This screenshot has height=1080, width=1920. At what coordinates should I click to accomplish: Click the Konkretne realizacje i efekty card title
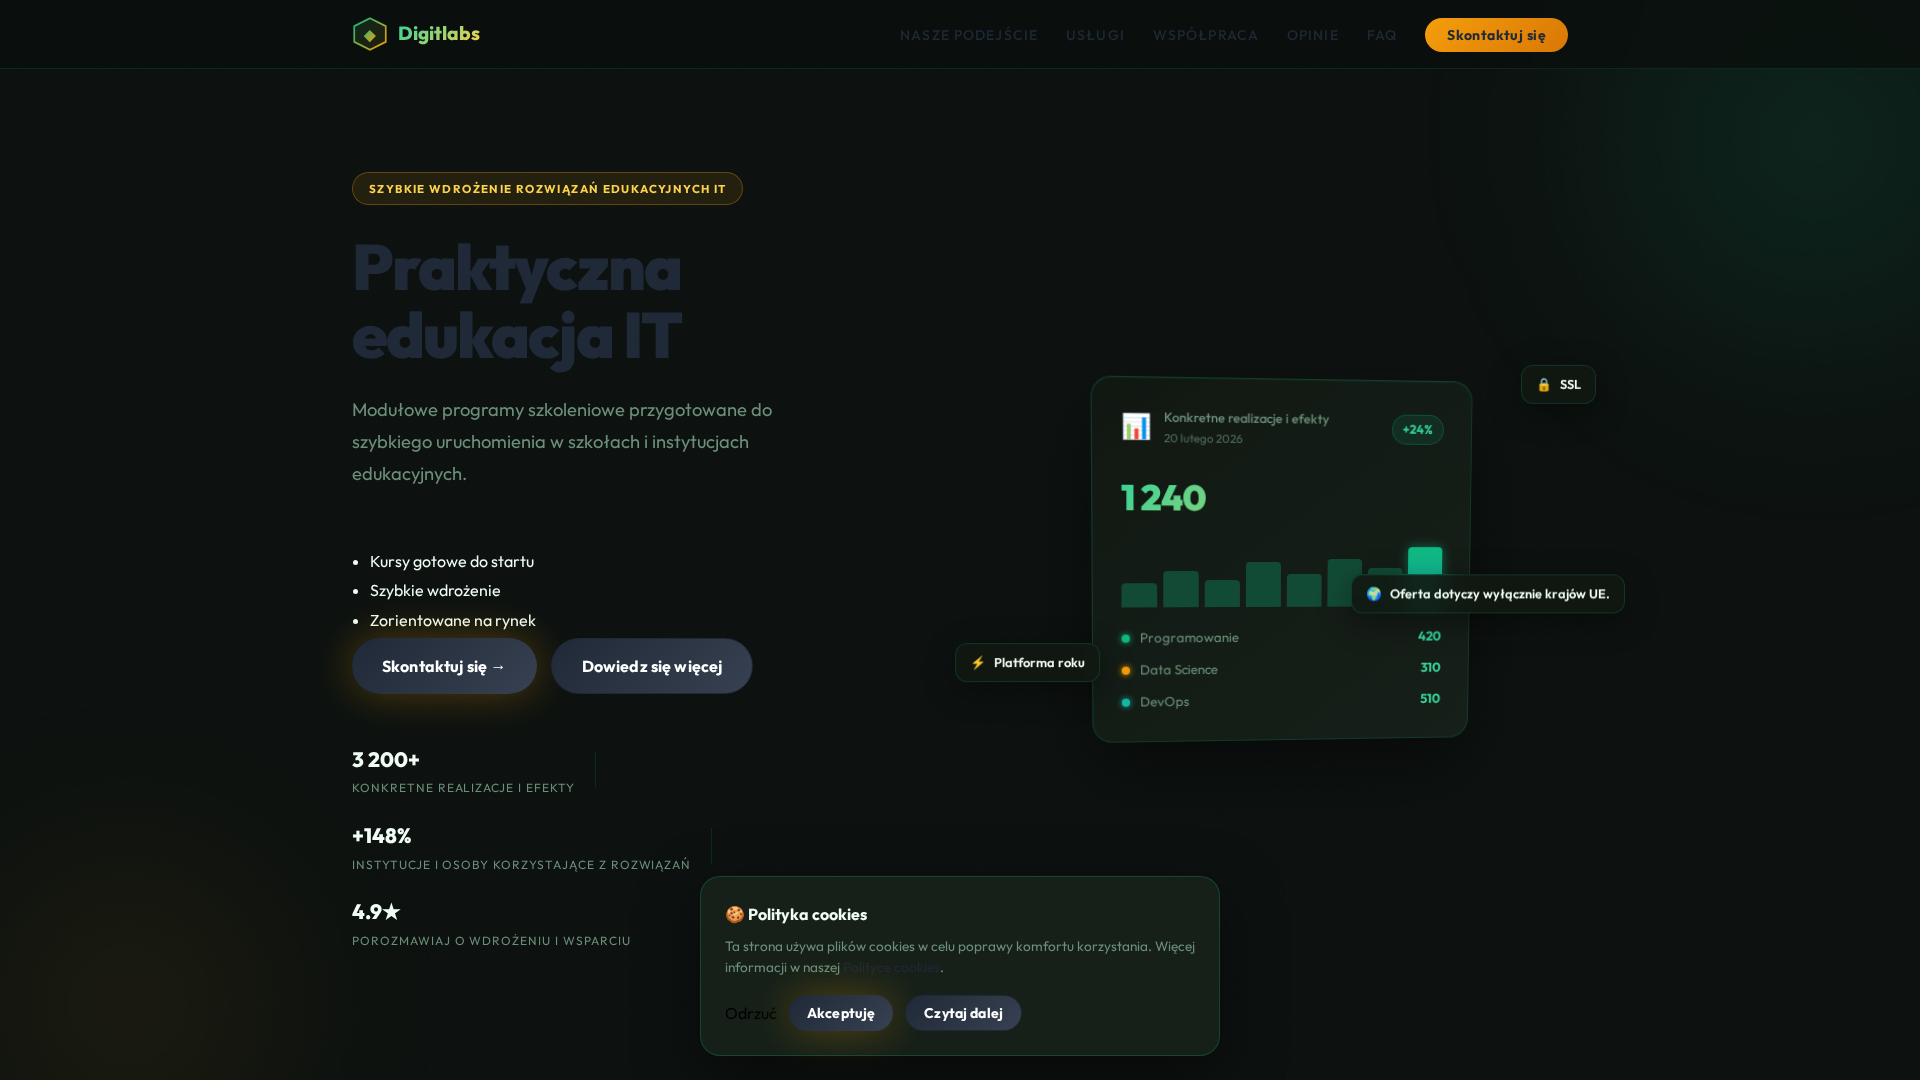(x=1246, y=418)
